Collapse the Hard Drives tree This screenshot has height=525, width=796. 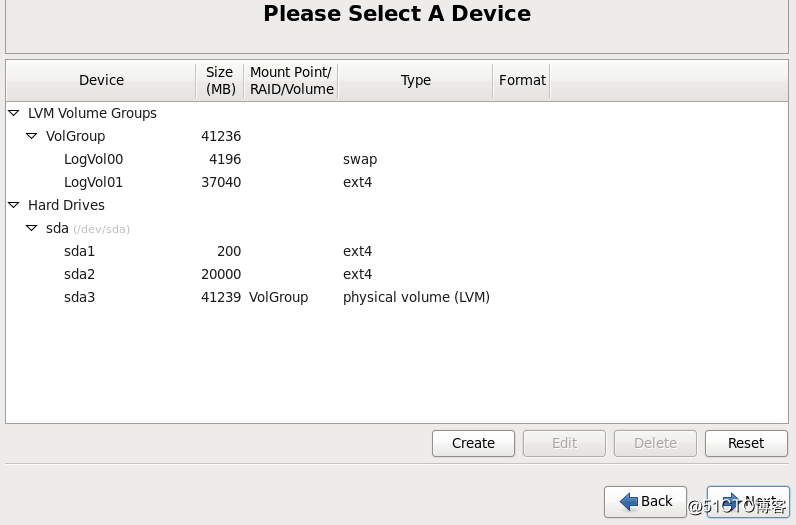[x=14, y=205]
